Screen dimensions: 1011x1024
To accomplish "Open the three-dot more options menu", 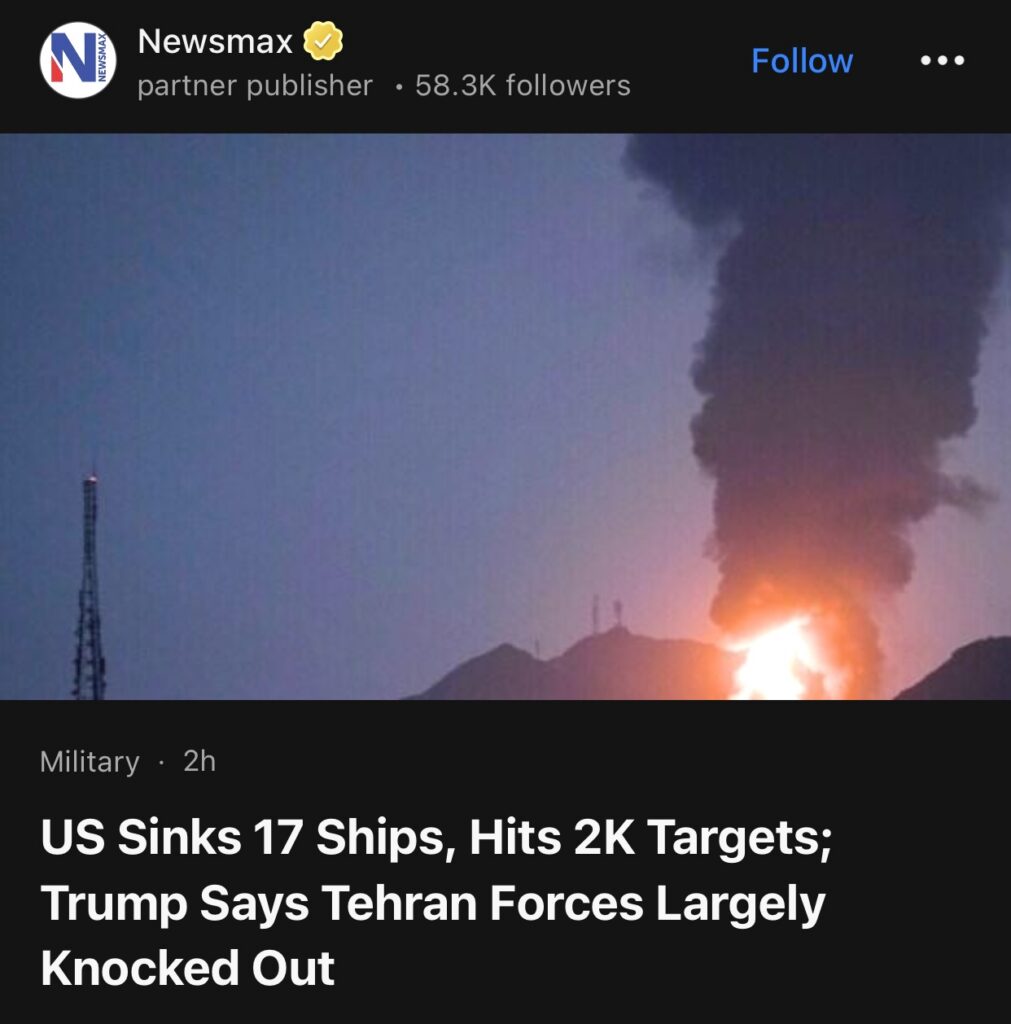I will click(942, 61).
